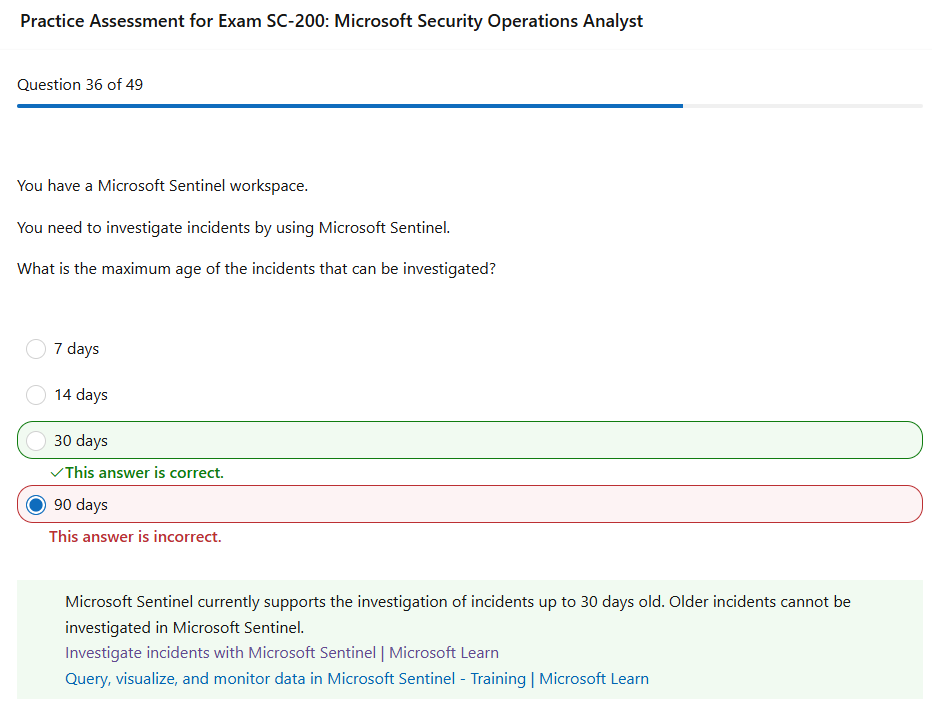Click the "You have a Microsoft Sentinel workspace" sentence
Viewport: 932px width, 709px height.
(x=163, y=186)
